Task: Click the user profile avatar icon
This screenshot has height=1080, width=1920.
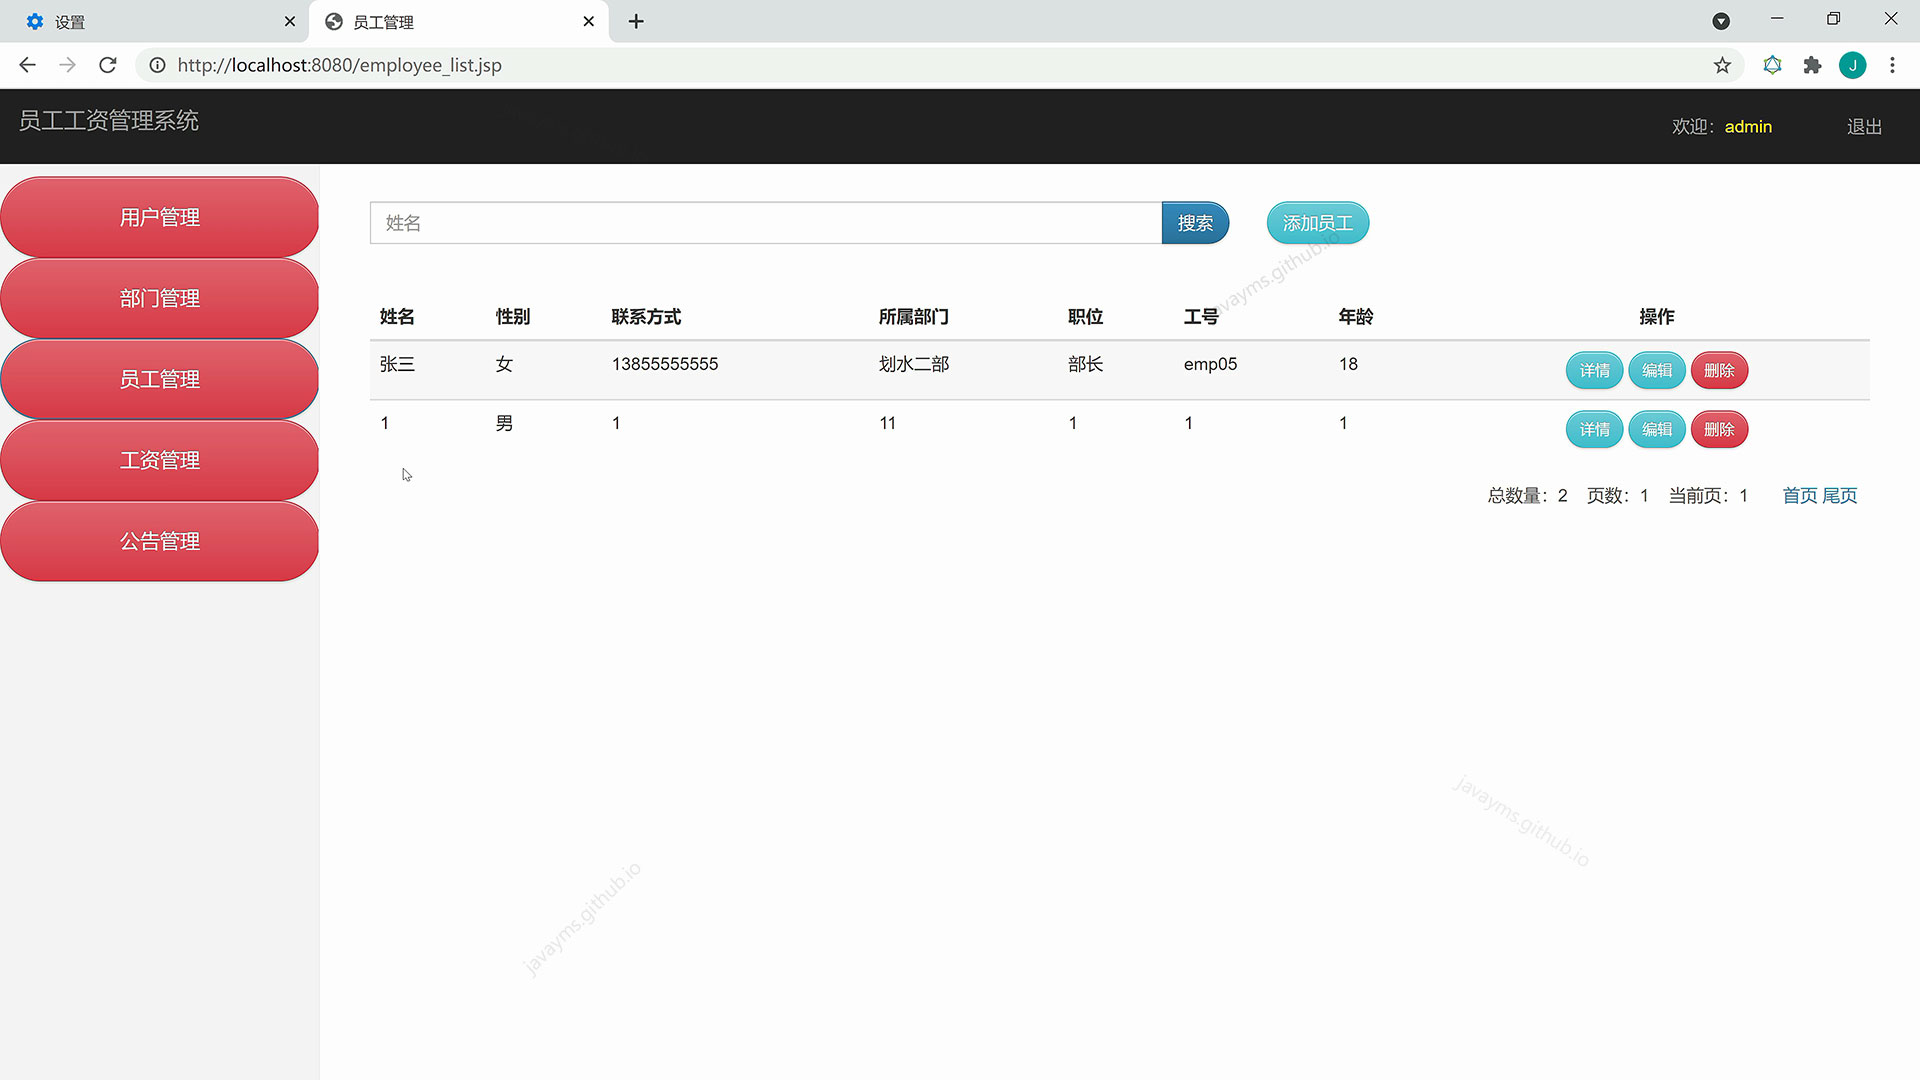Action: (1853, 65)
